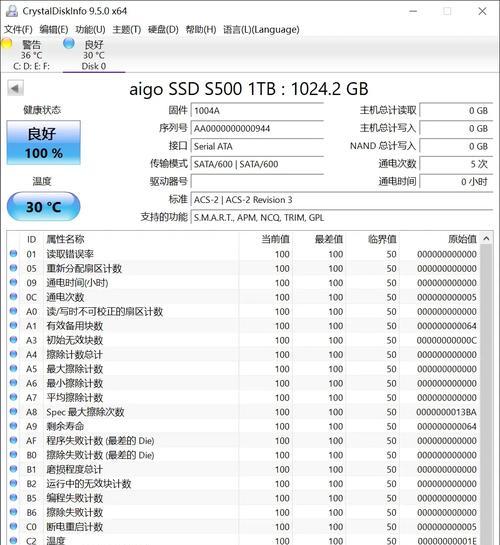Select the A8 Spec 最大擦除次数 row
The width and height of the screenshot is (500, 545).
pyautogui.click(x=243, y=412)
